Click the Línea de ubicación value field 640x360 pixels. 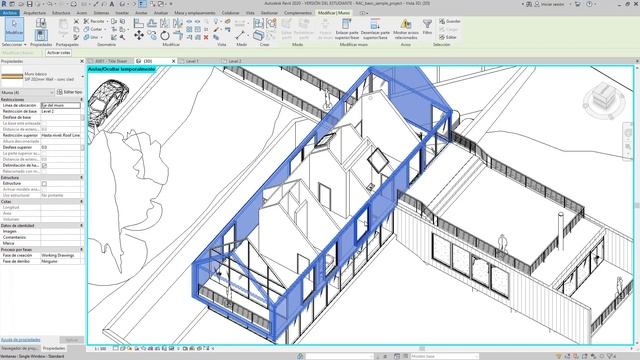click(61, 105)
